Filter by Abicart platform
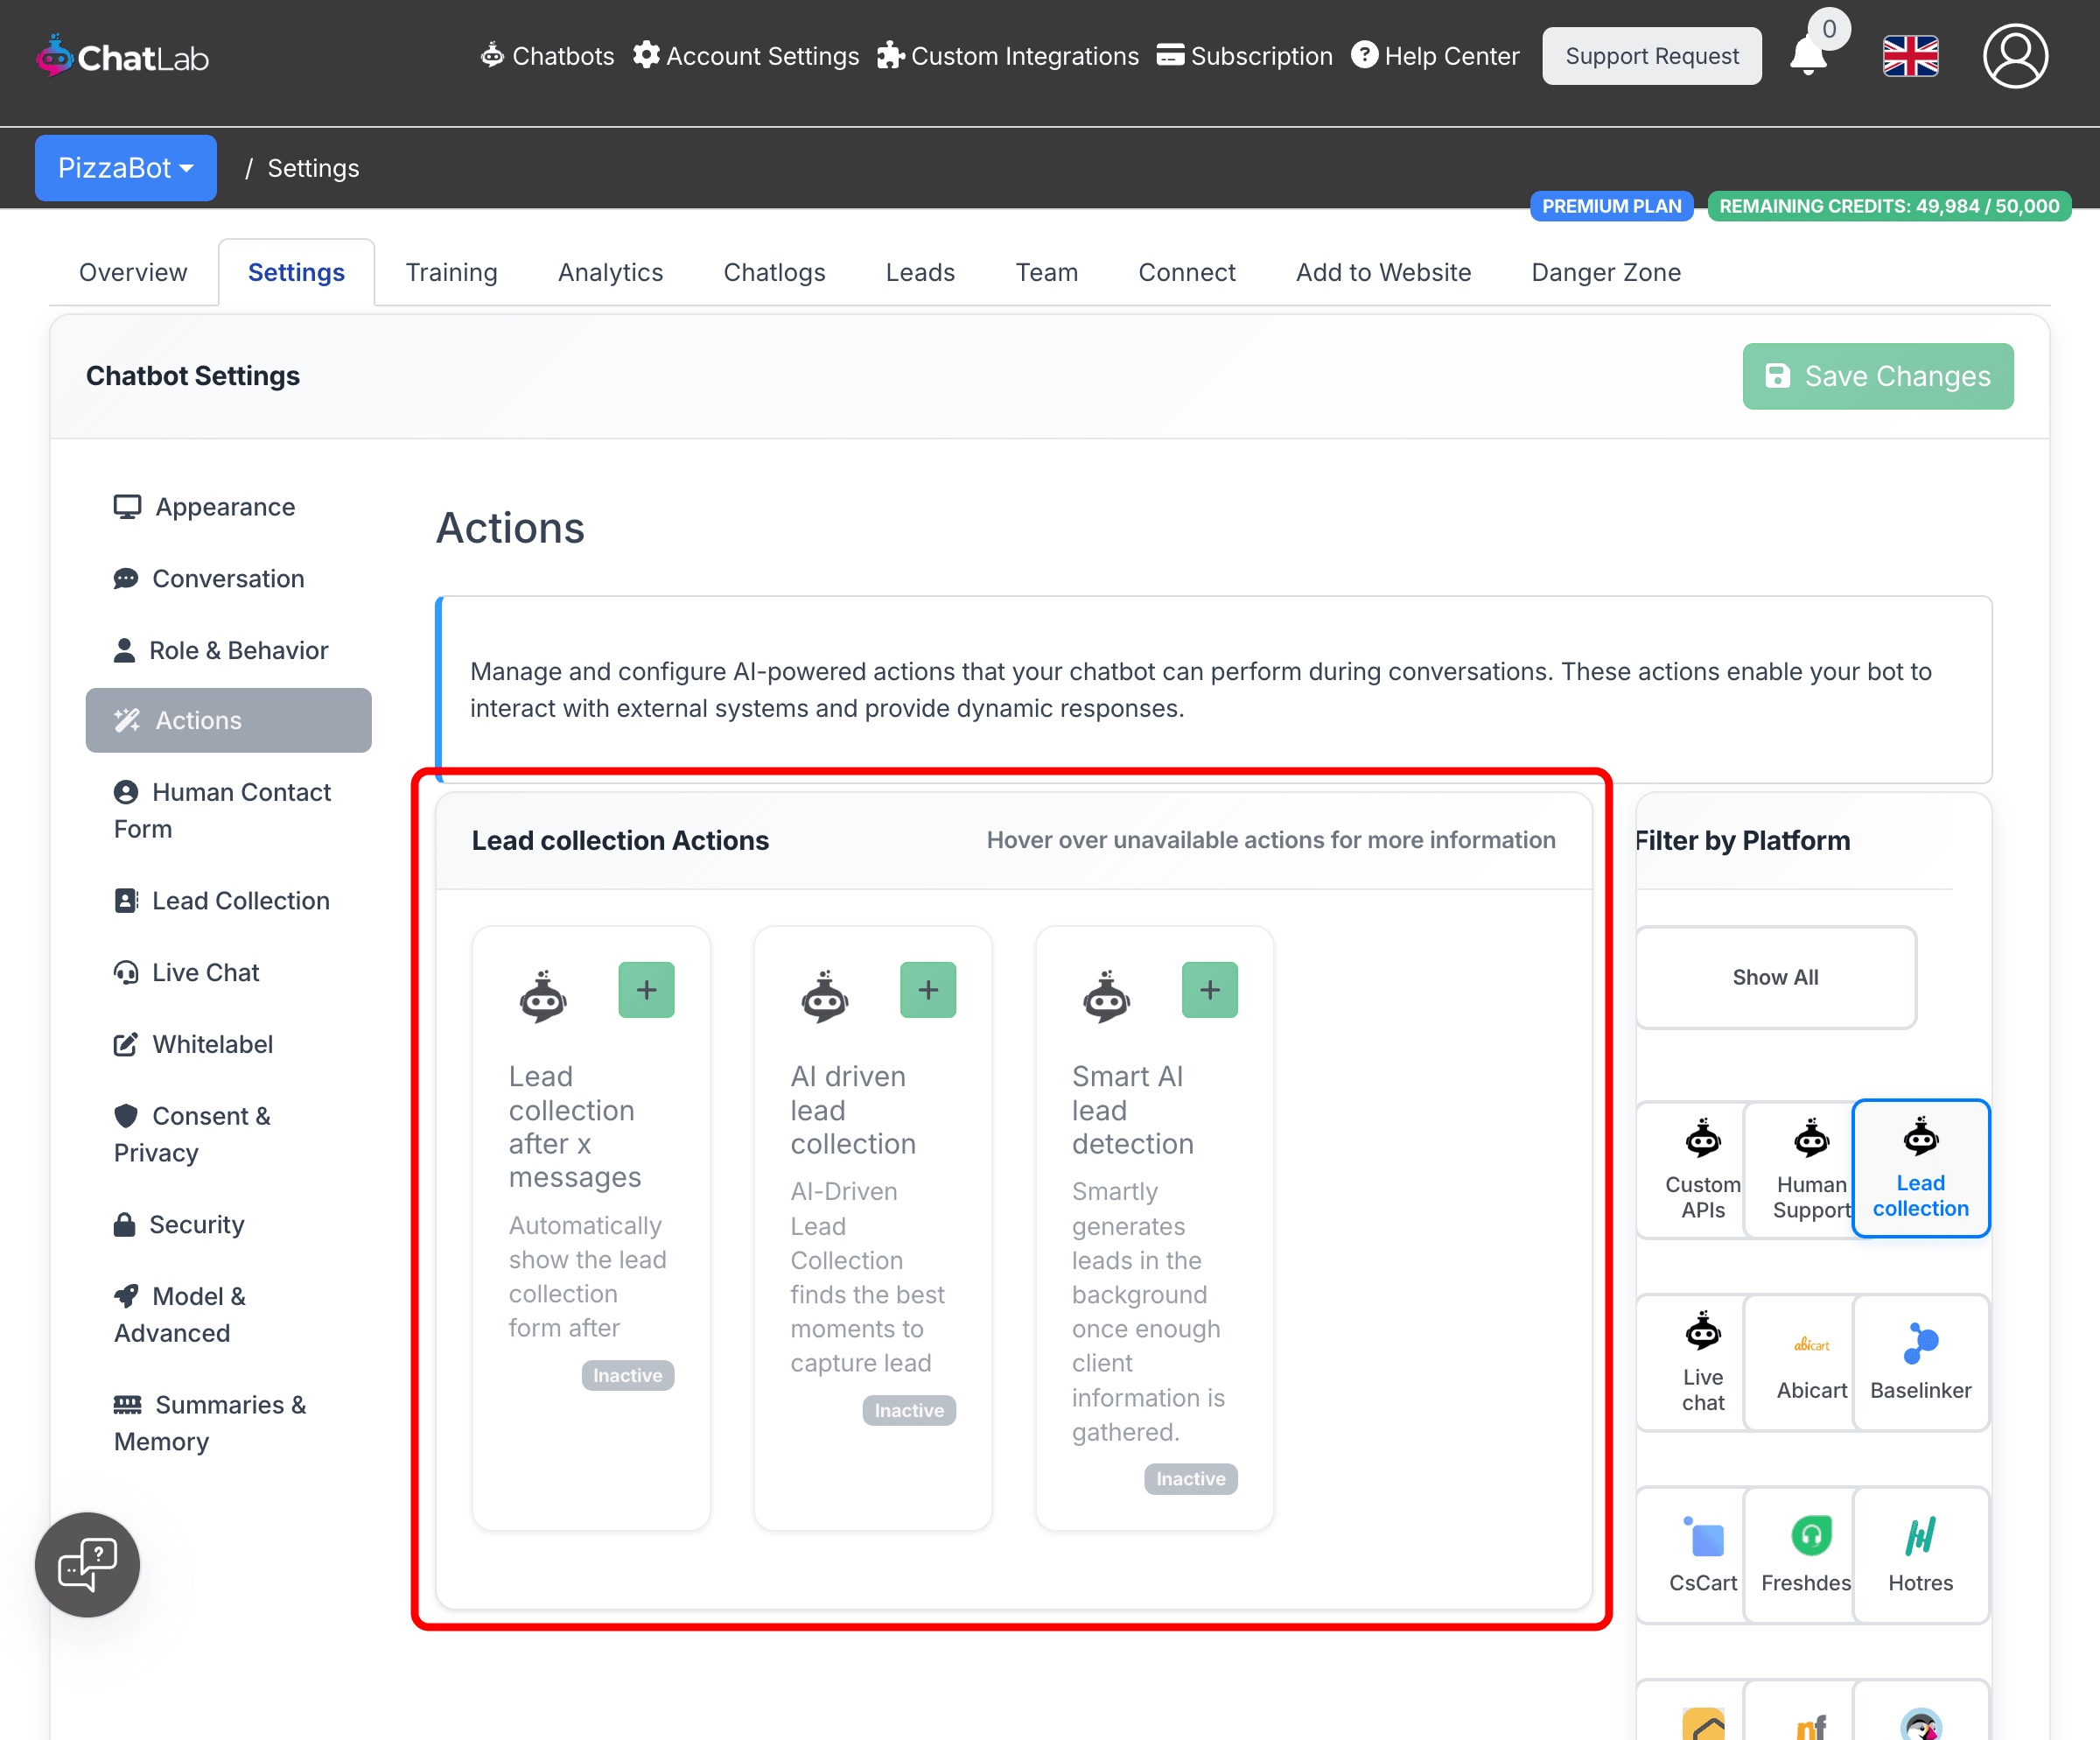2100x1740 pixels. (x=1811, y=1362)
